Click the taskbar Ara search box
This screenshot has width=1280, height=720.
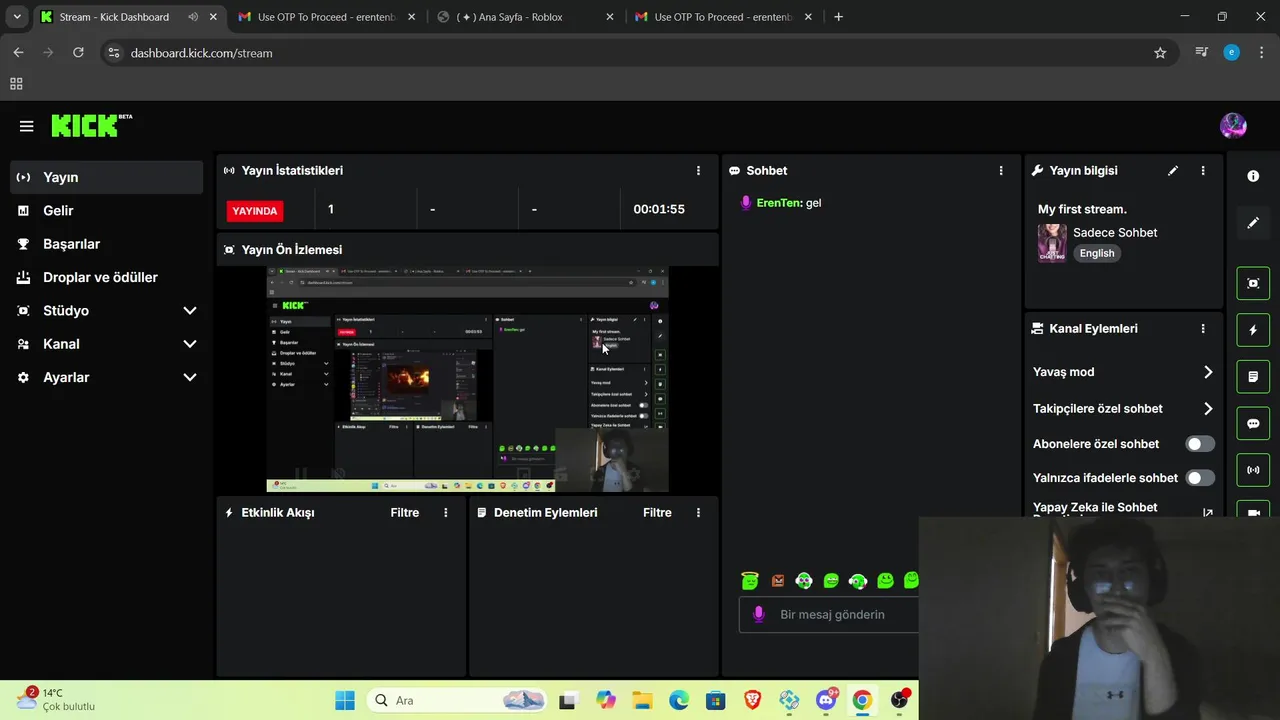click(458, 701)
